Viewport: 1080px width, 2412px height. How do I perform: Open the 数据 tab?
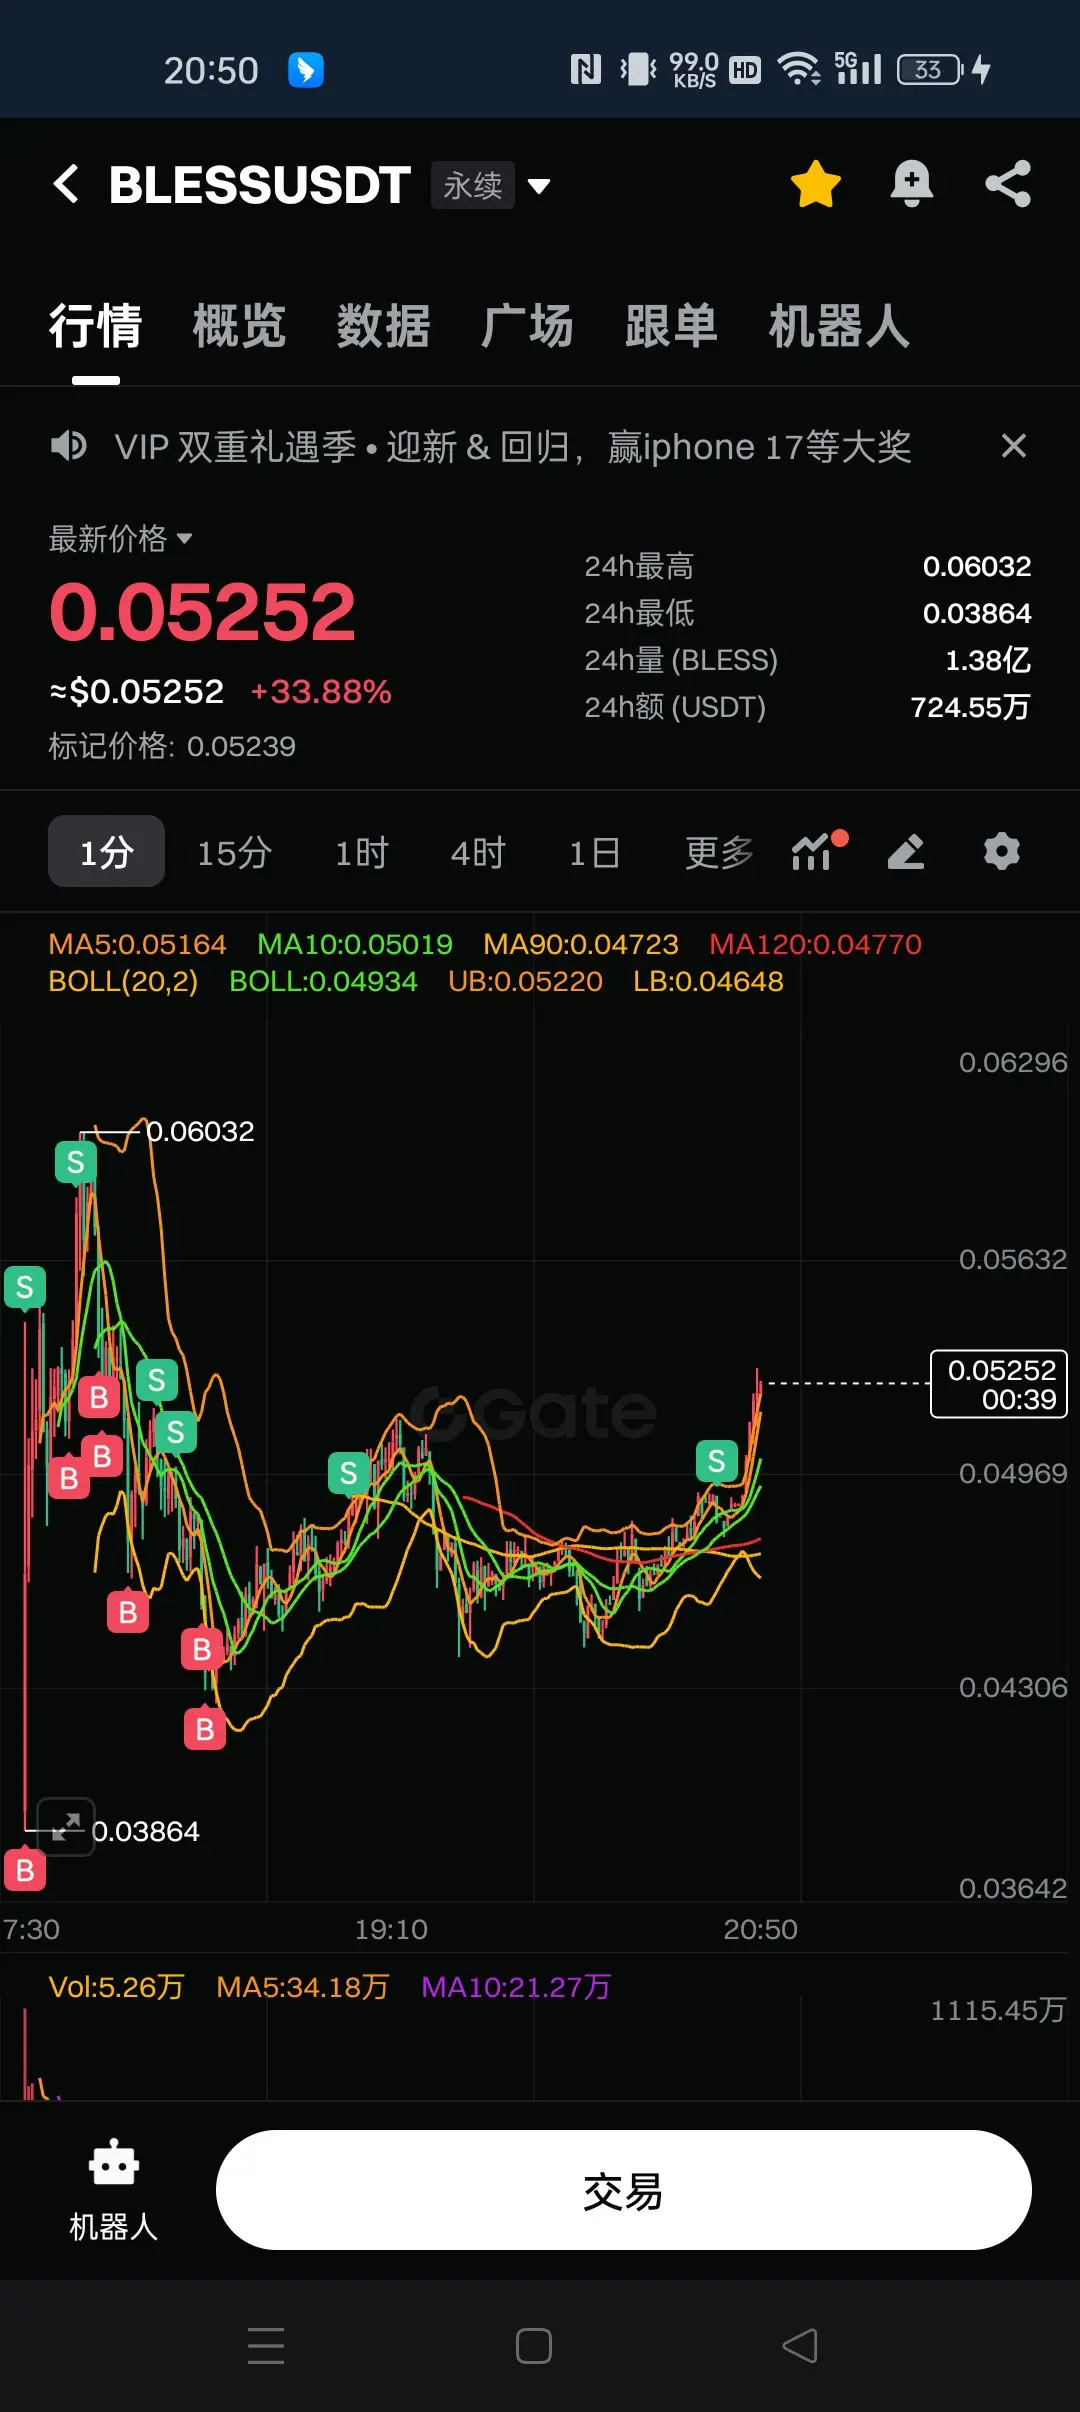click(383, 326)
